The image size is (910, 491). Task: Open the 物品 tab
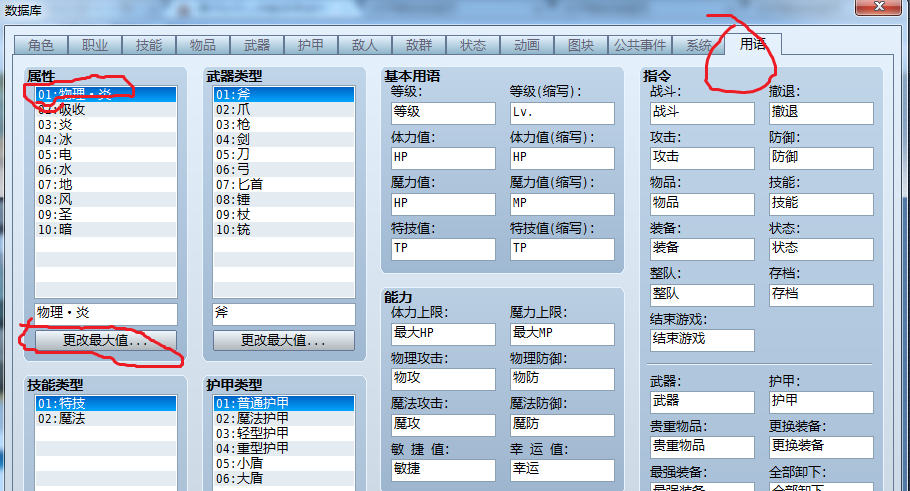(203, 45)
